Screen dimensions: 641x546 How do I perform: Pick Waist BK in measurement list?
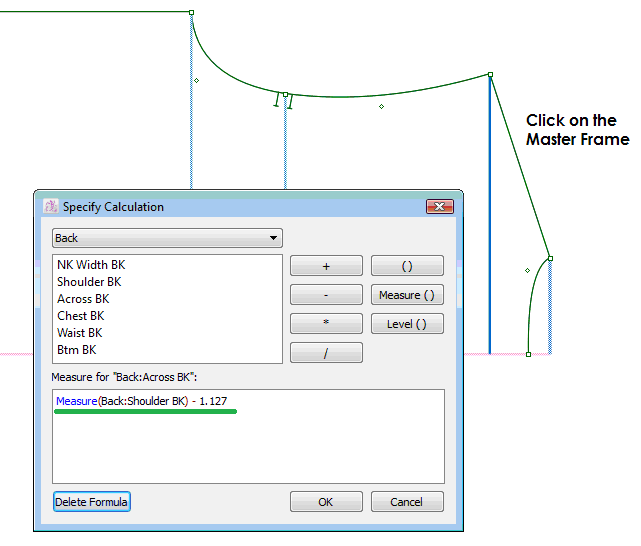point(79,333)
